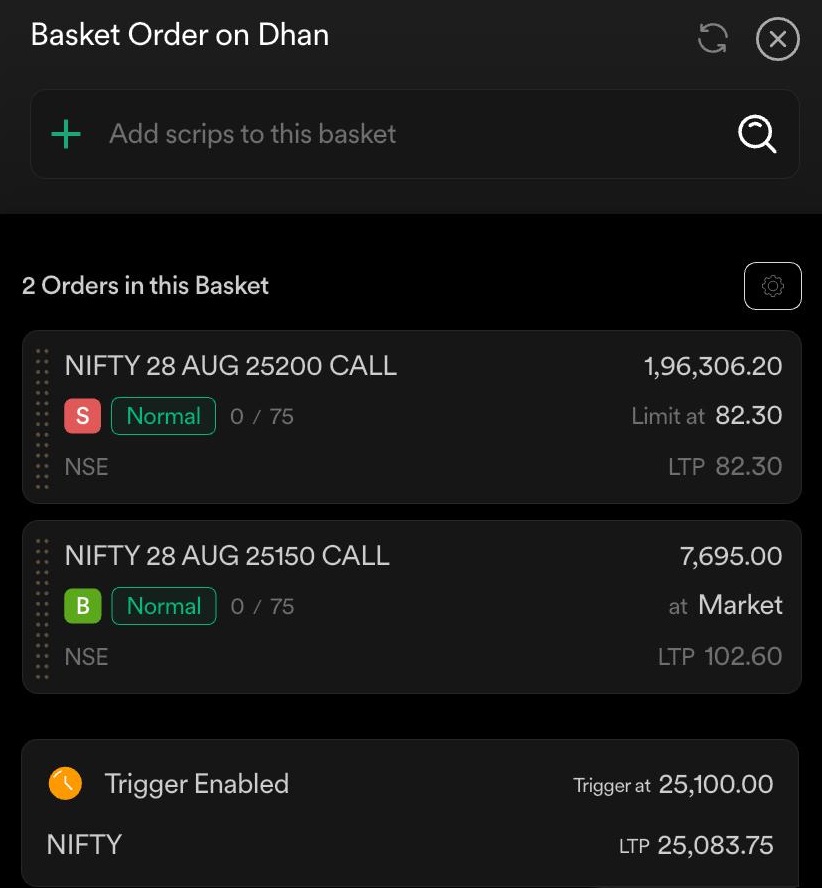Grab drag handle of 25150 CALL order

click(x=42, y=607)
